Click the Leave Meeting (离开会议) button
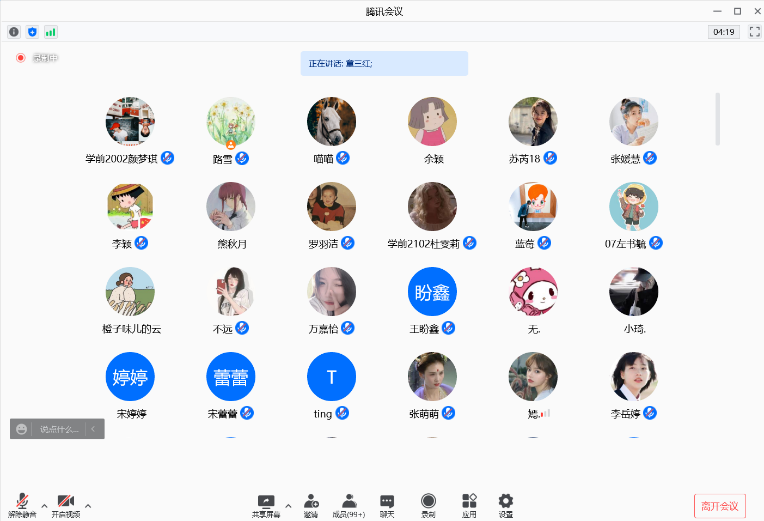Image resolution: width=764 pixels, height=521 pixels. [x=720, y=506]
